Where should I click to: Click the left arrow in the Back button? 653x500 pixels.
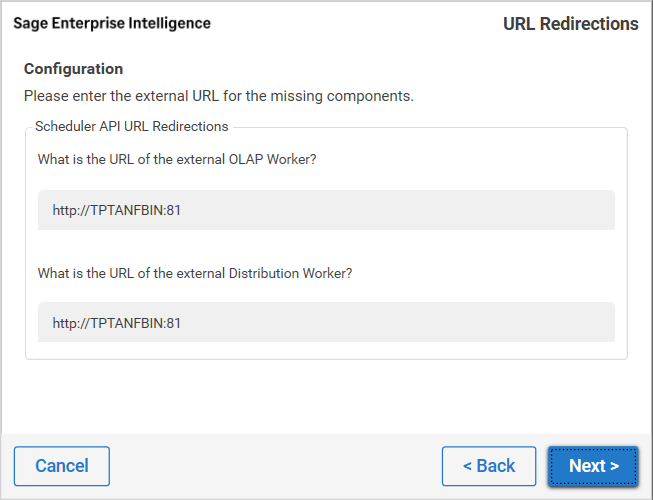[468, 466]
